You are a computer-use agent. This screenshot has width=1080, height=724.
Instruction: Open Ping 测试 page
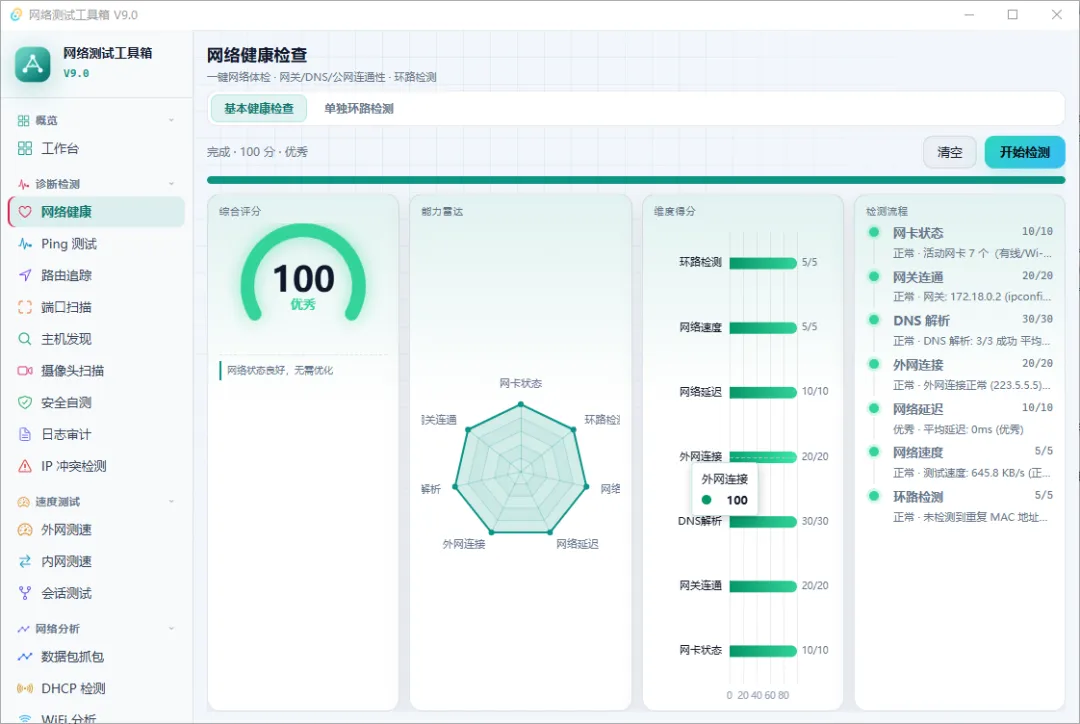tap(96, 243)
